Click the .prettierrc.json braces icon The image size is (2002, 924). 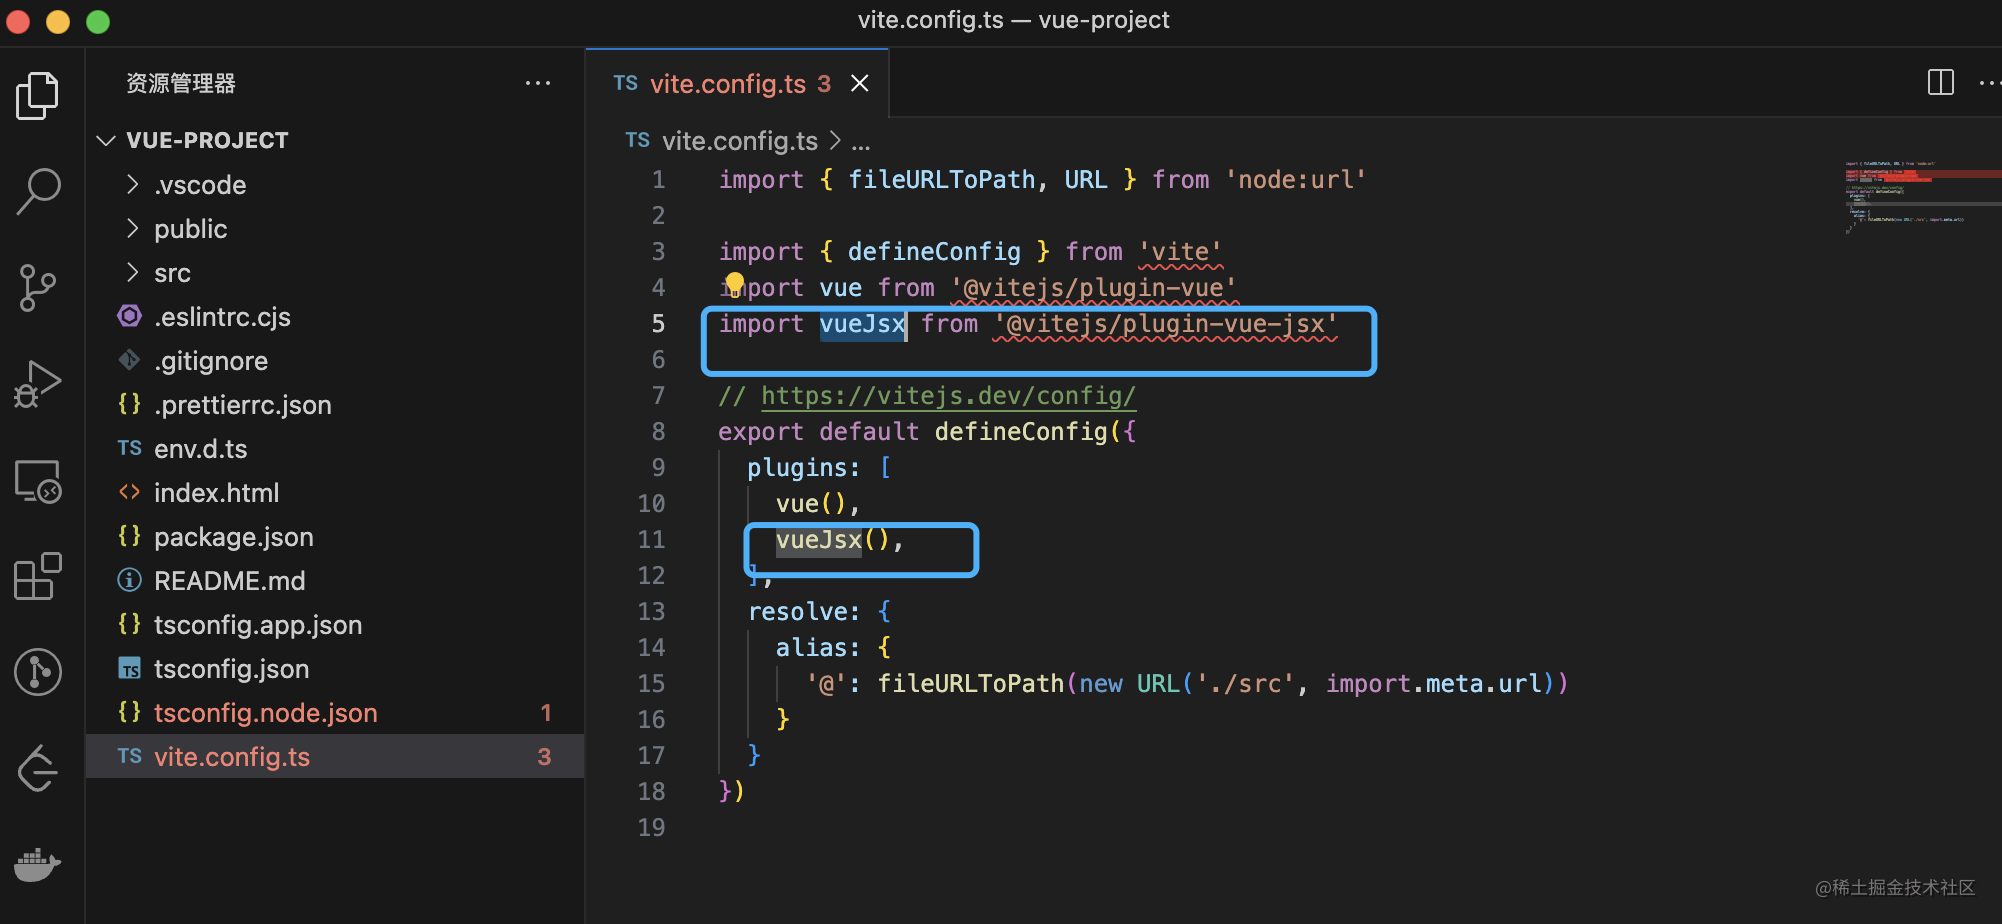130,404
